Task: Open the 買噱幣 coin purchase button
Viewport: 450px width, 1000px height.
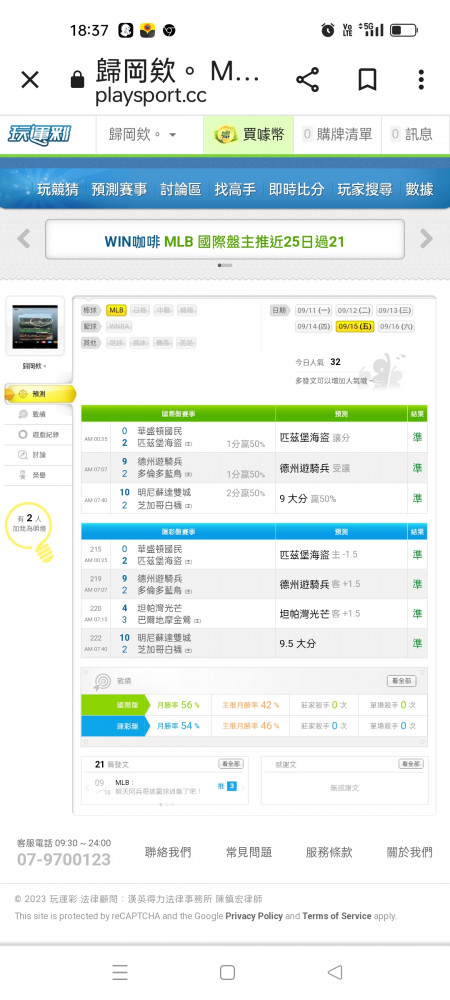Action: 249,135
